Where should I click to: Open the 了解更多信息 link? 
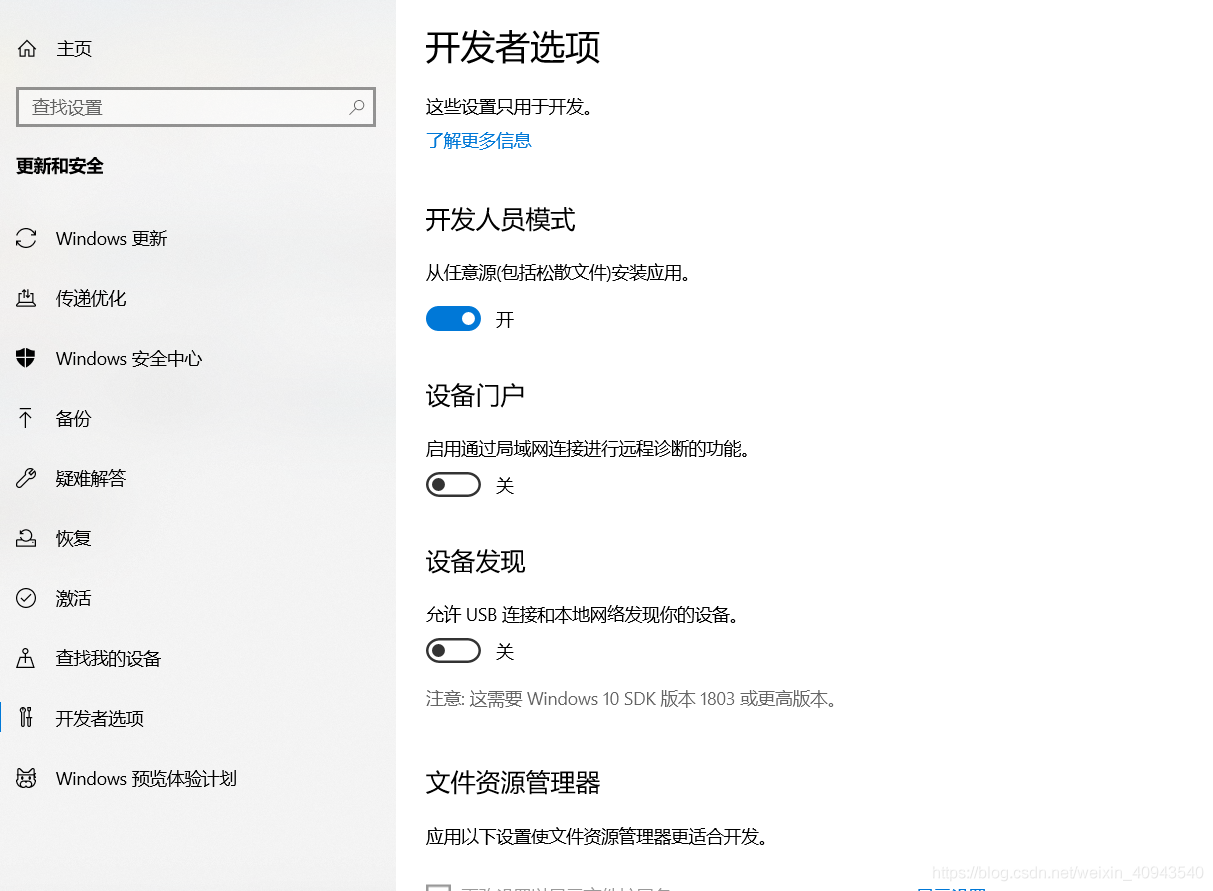[479, 140]
